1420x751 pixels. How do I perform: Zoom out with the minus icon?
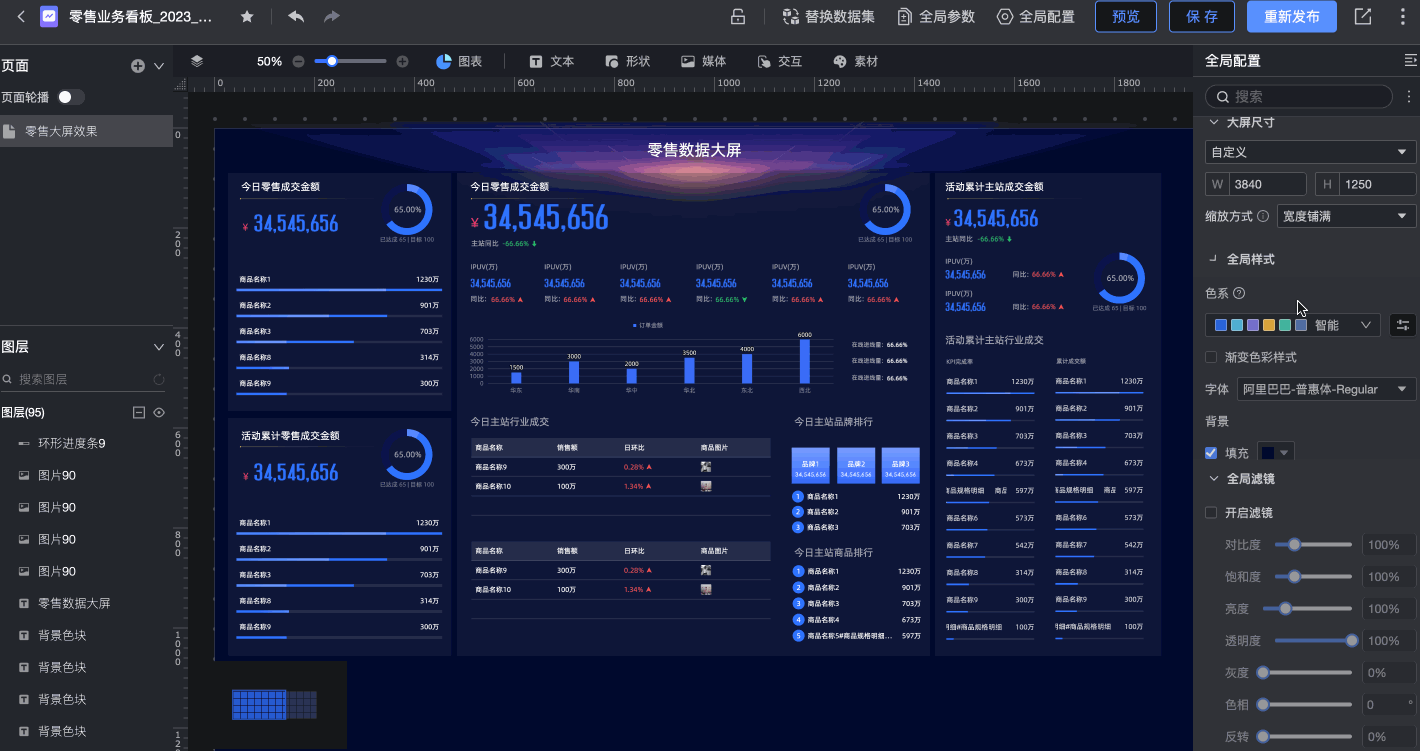[x=298, y=61]
